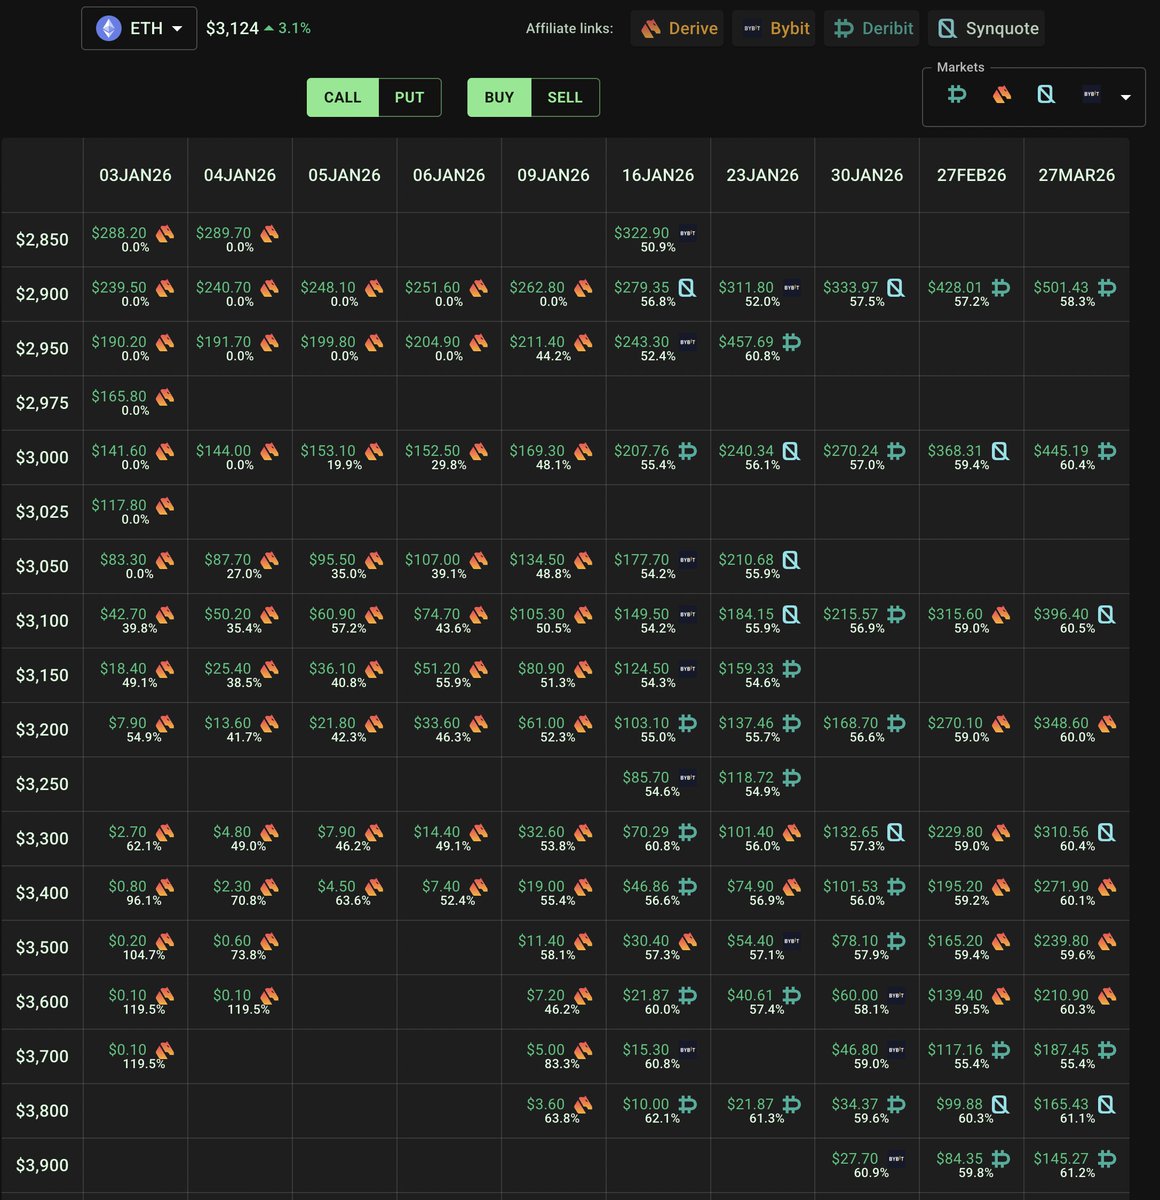Image resolution: width=1160 pixels, height=1200 pixels.
Task: Click the Deribit icon beside $428.01
Action: tap(1000, 288)
